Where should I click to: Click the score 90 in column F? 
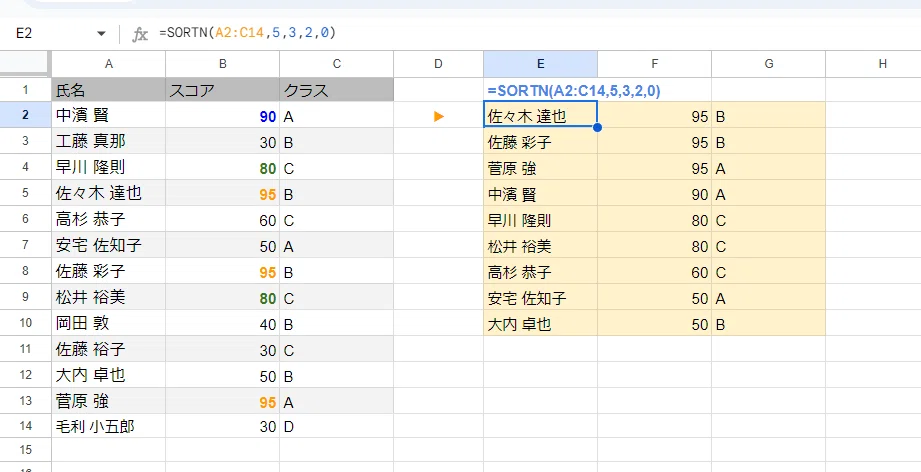[654, 194]
